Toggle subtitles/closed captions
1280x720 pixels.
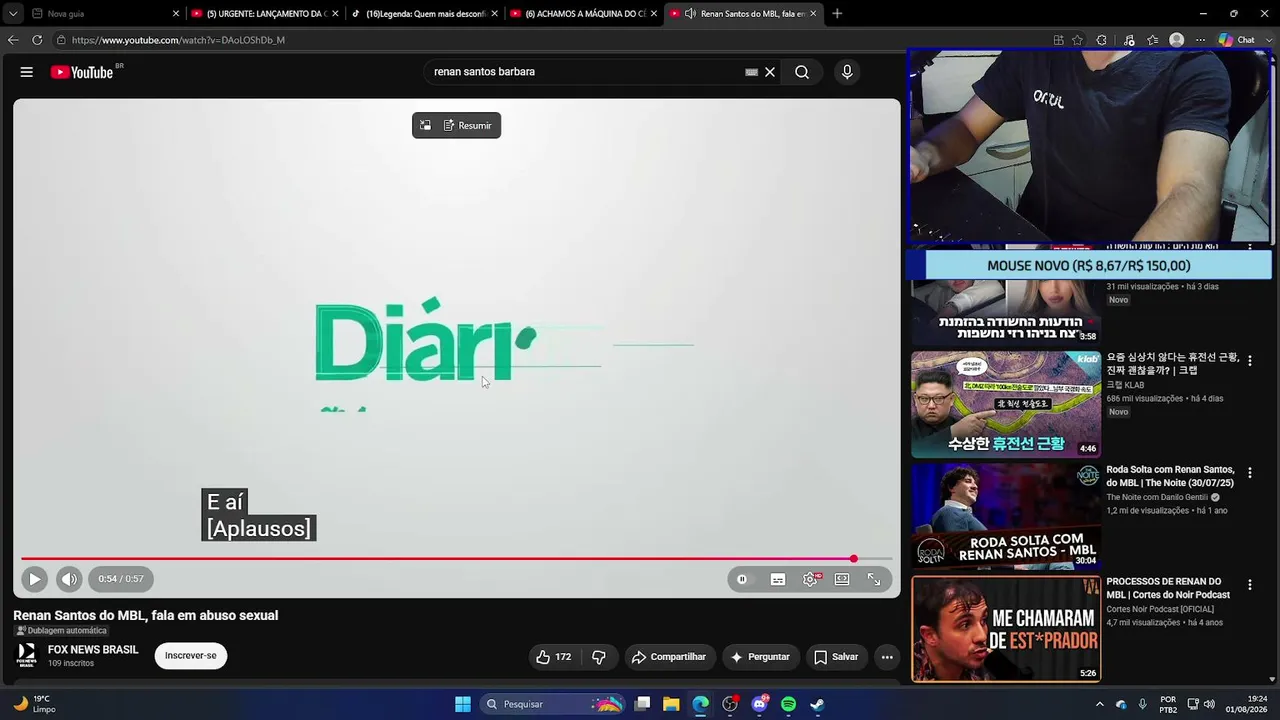coord(778,579)
